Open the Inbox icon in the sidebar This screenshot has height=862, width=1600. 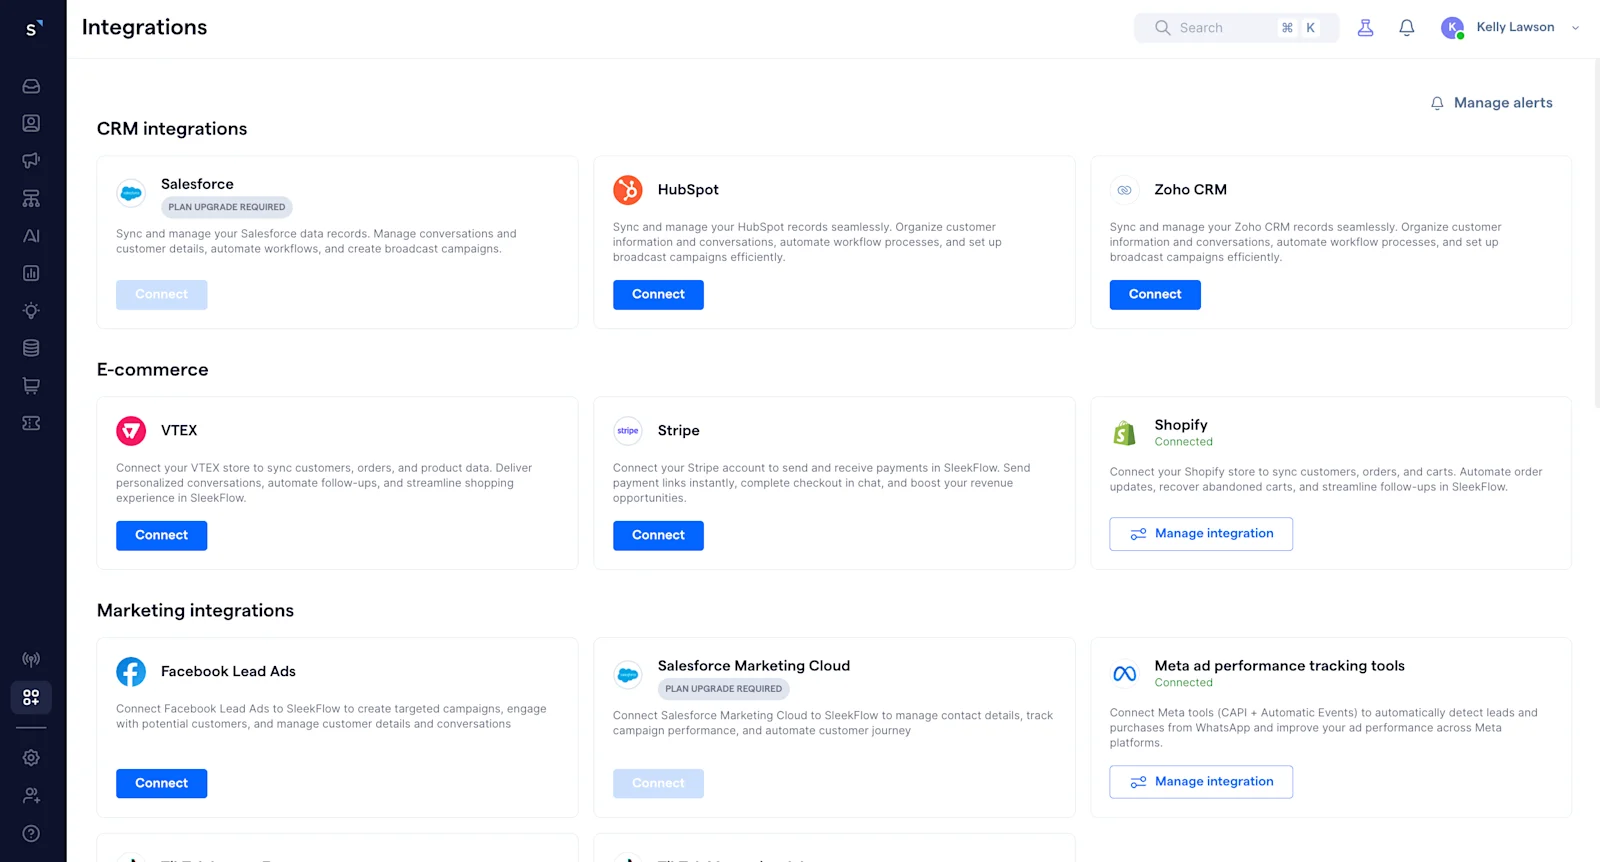31,86
